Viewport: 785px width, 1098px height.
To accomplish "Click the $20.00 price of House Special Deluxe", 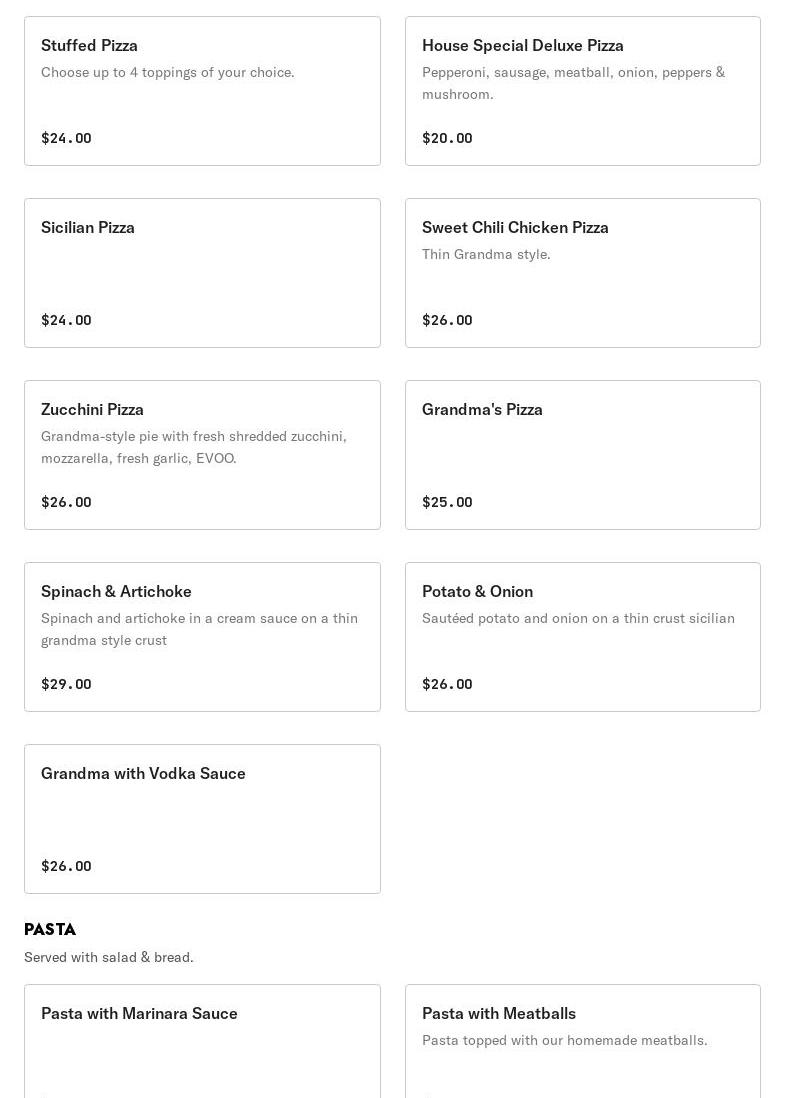I will (x=447, y=138).
